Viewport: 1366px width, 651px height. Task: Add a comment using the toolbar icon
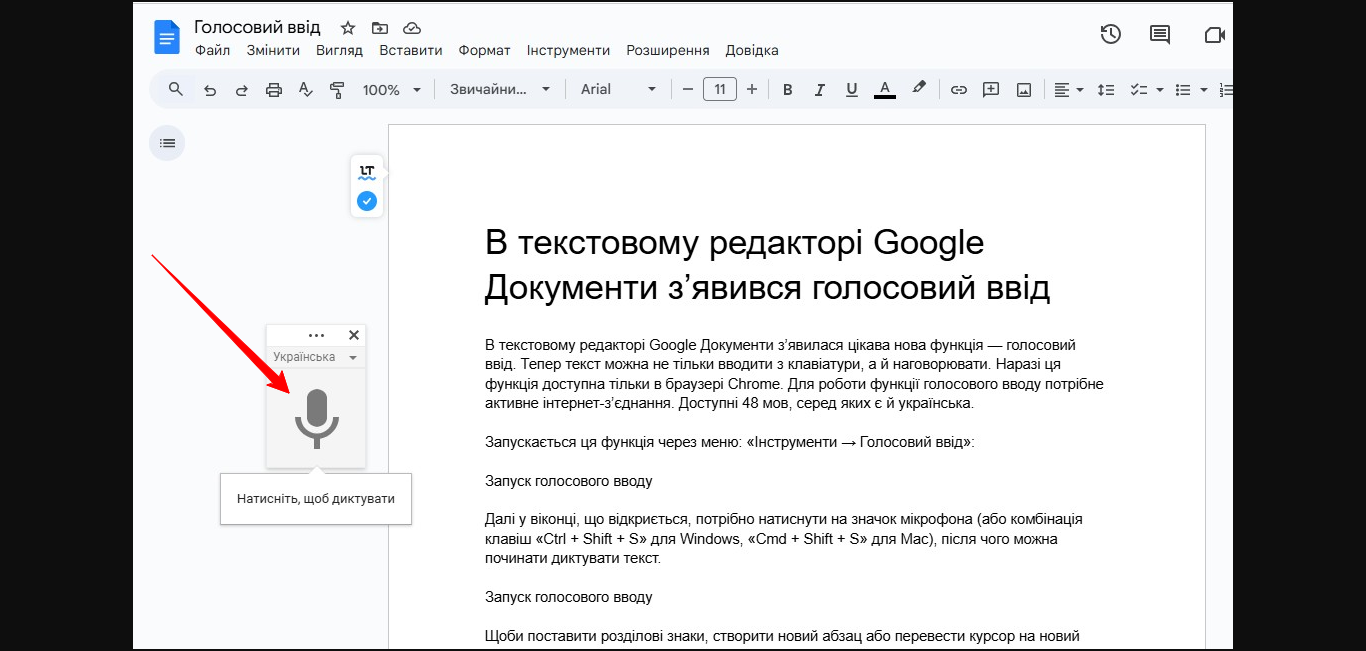(991, 90)
